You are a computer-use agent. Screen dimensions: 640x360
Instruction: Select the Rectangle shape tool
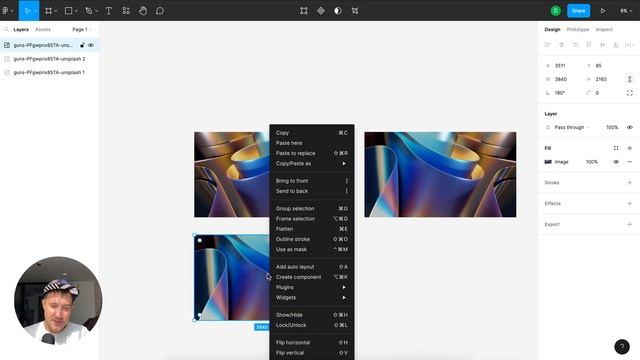coord(69,11)
